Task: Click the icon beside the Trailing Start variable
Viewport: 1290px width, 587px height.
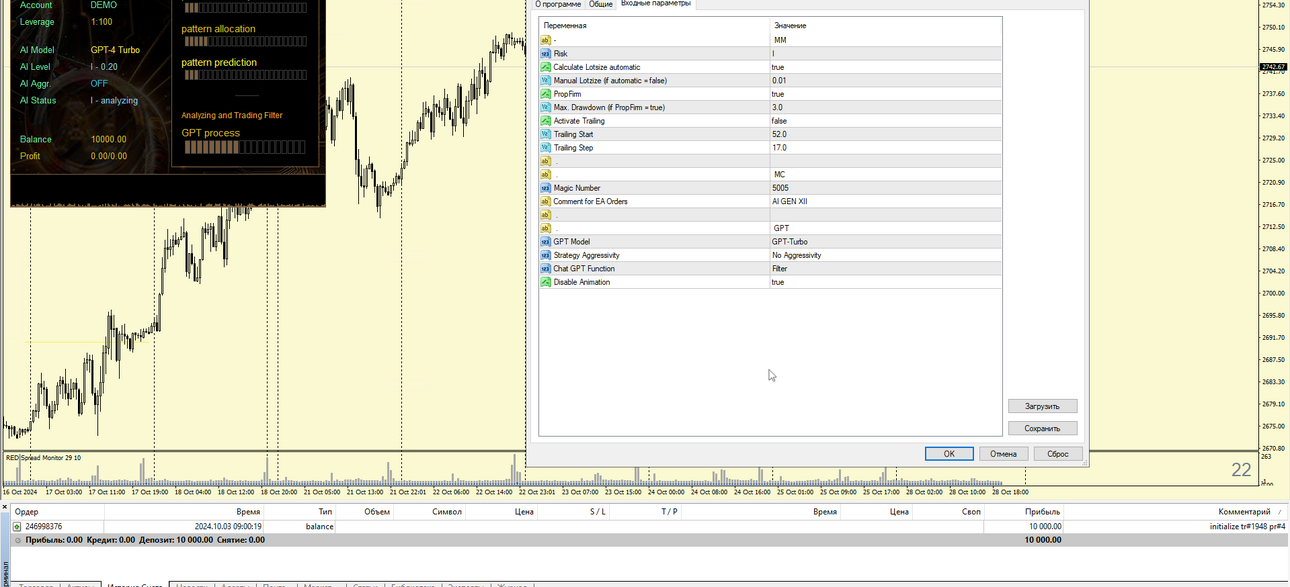Action: pos(545,134)
